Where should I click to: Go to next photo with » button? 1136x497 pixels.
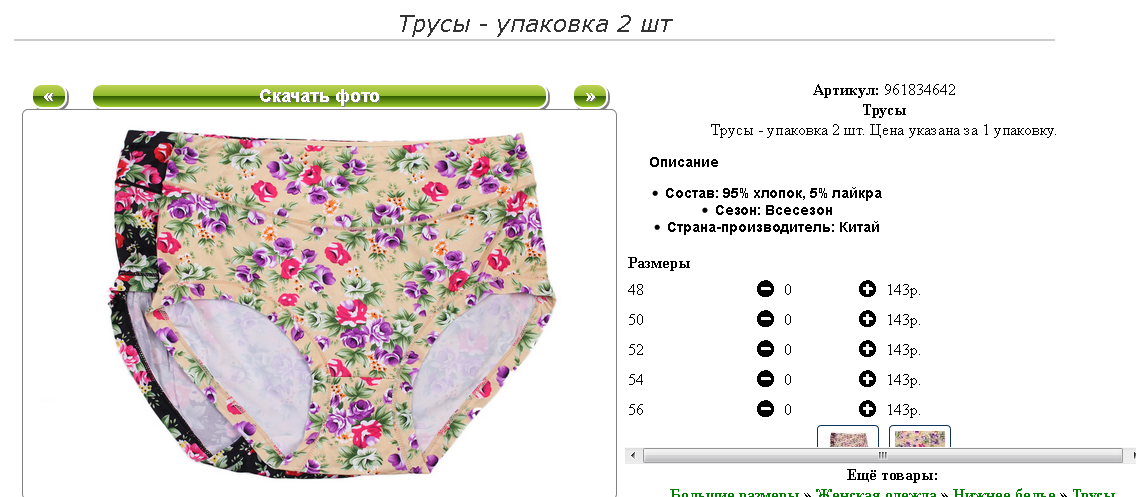pyautogui.click(x=590, y=96)
